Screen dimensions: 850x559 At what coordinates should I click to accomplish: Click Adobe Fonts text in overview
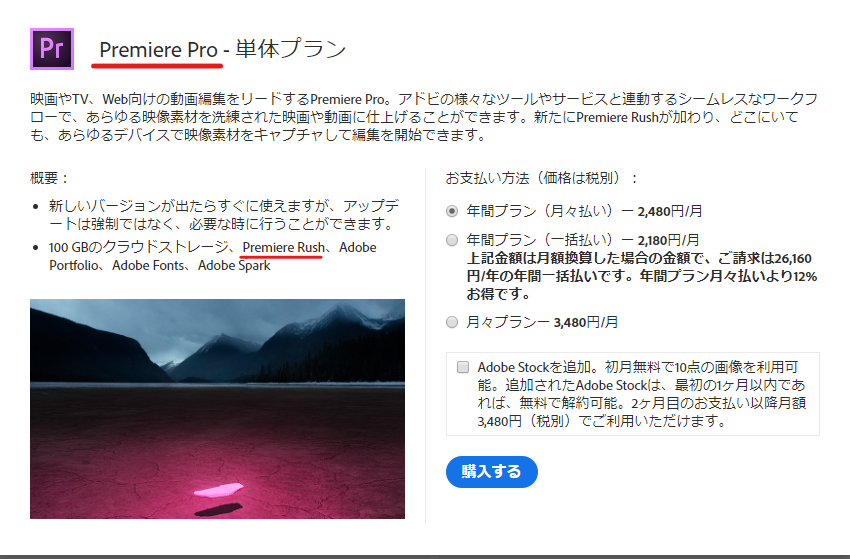(x=148, y=265)
